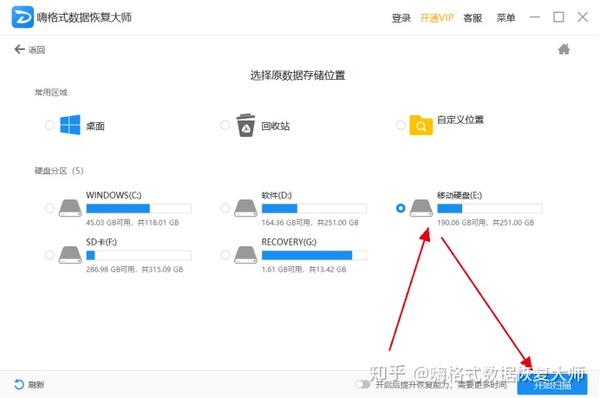Go back using the 返回 arrow
The height and width of the screenshot is (398, 600).
(20, 49)
